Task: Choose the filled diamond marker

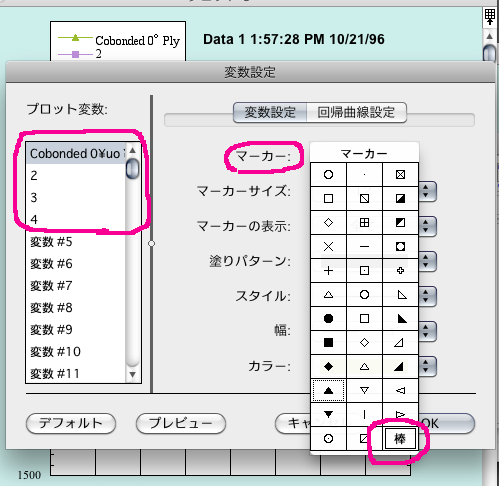Action: click(328, 367)
